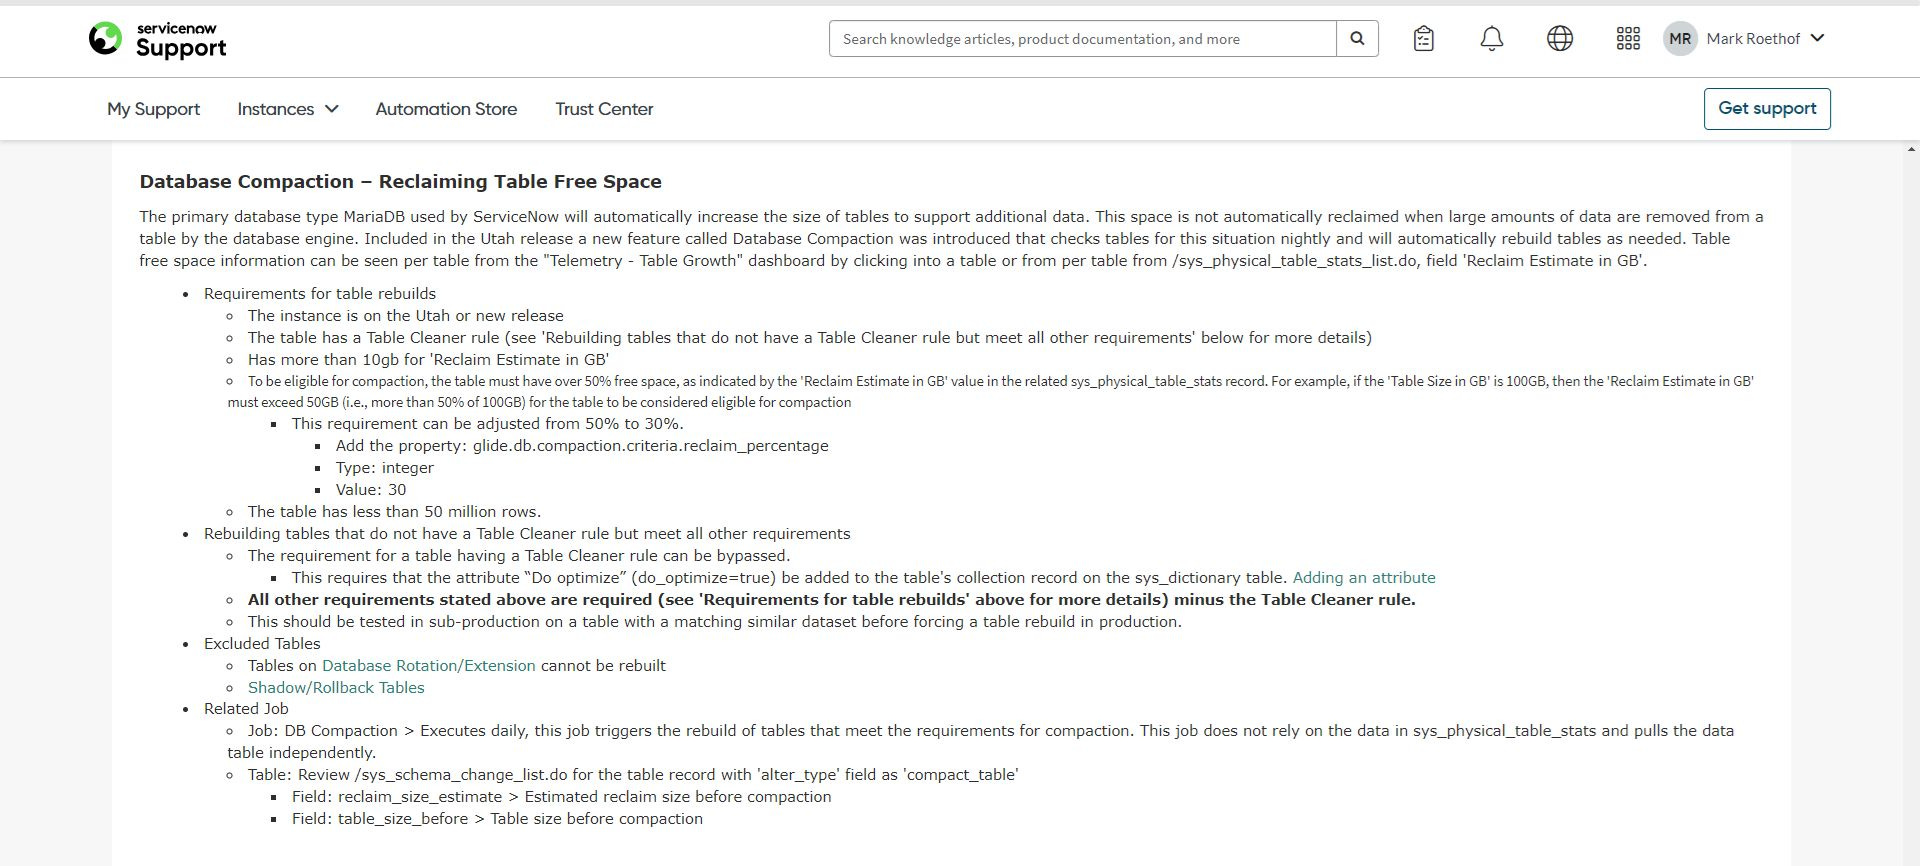Click 'Requirements for table rebuilds' bullet
This screenshot has width=1920, height=866.
(x=320, y=294)
